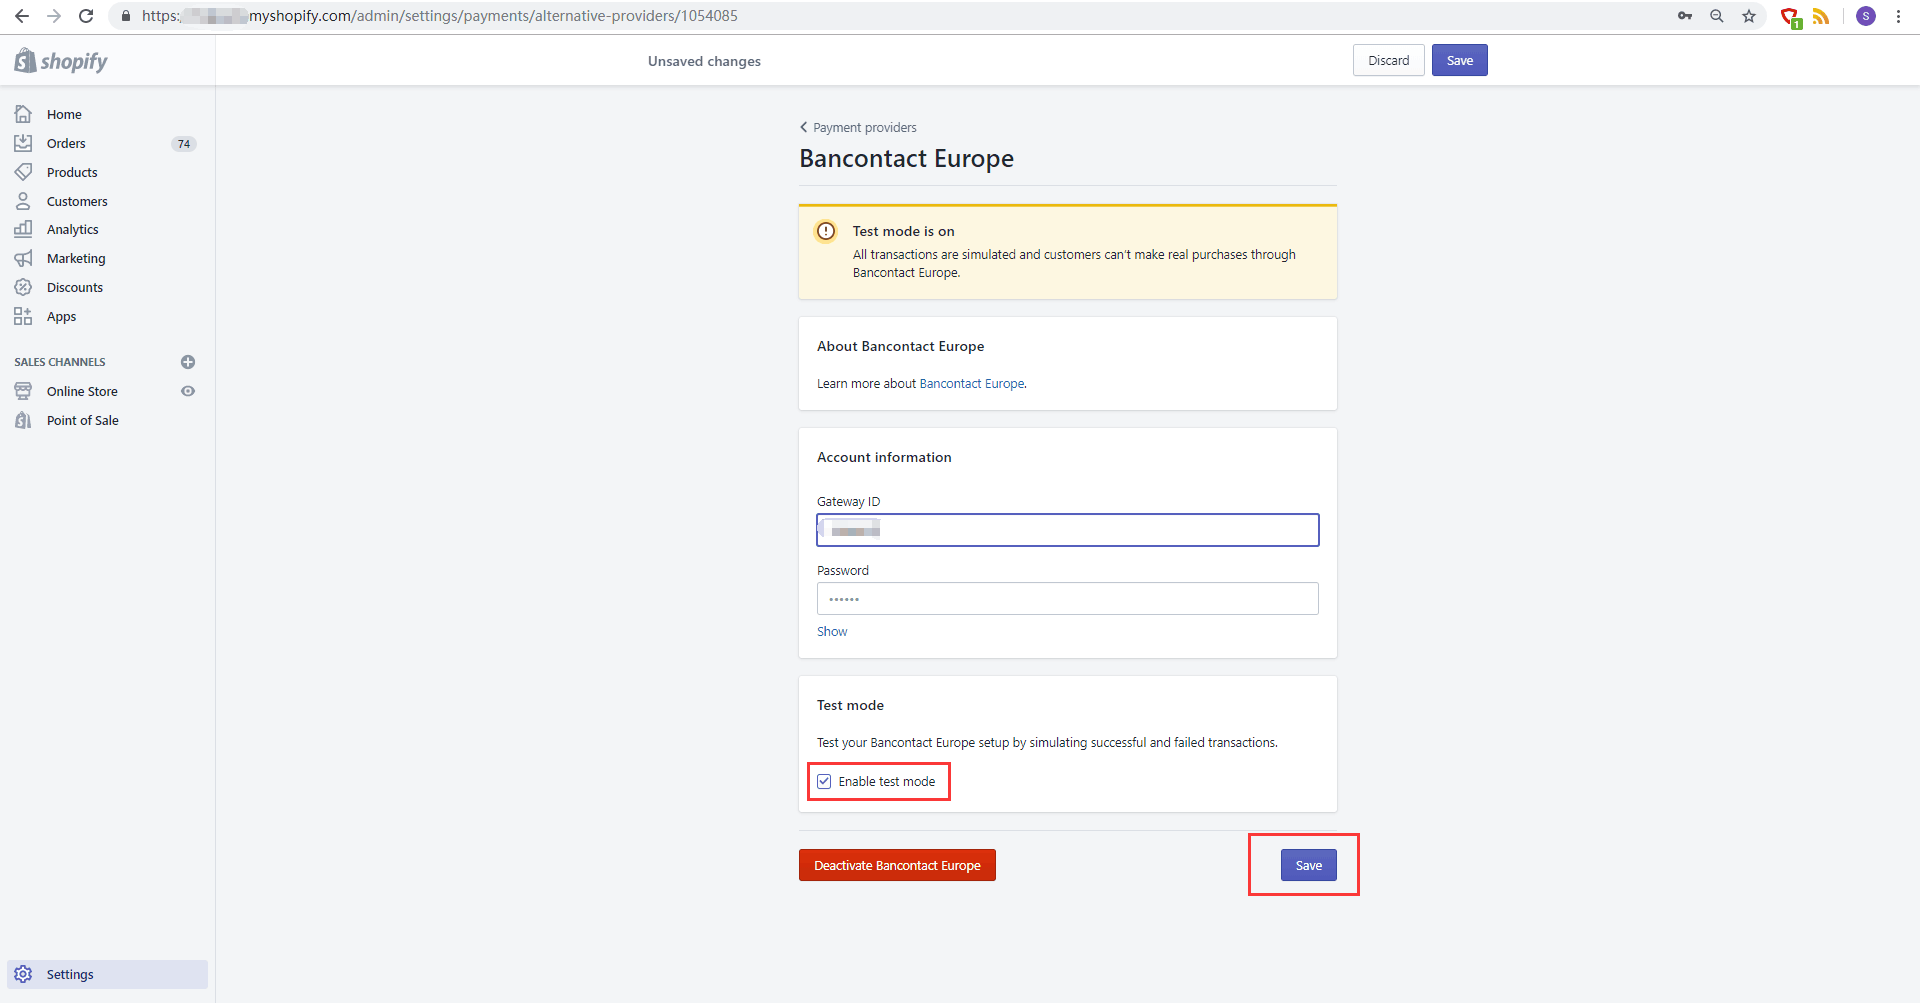Click Show to reveal password
The height and width of the screenshot is (1003, 1920).
832,632
